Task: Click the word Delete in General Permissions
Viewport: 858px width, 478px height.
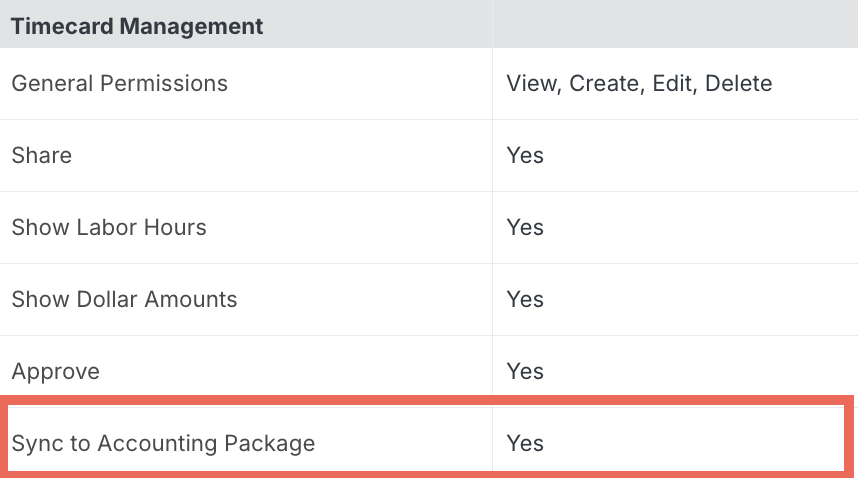Action: pos(739,84)
